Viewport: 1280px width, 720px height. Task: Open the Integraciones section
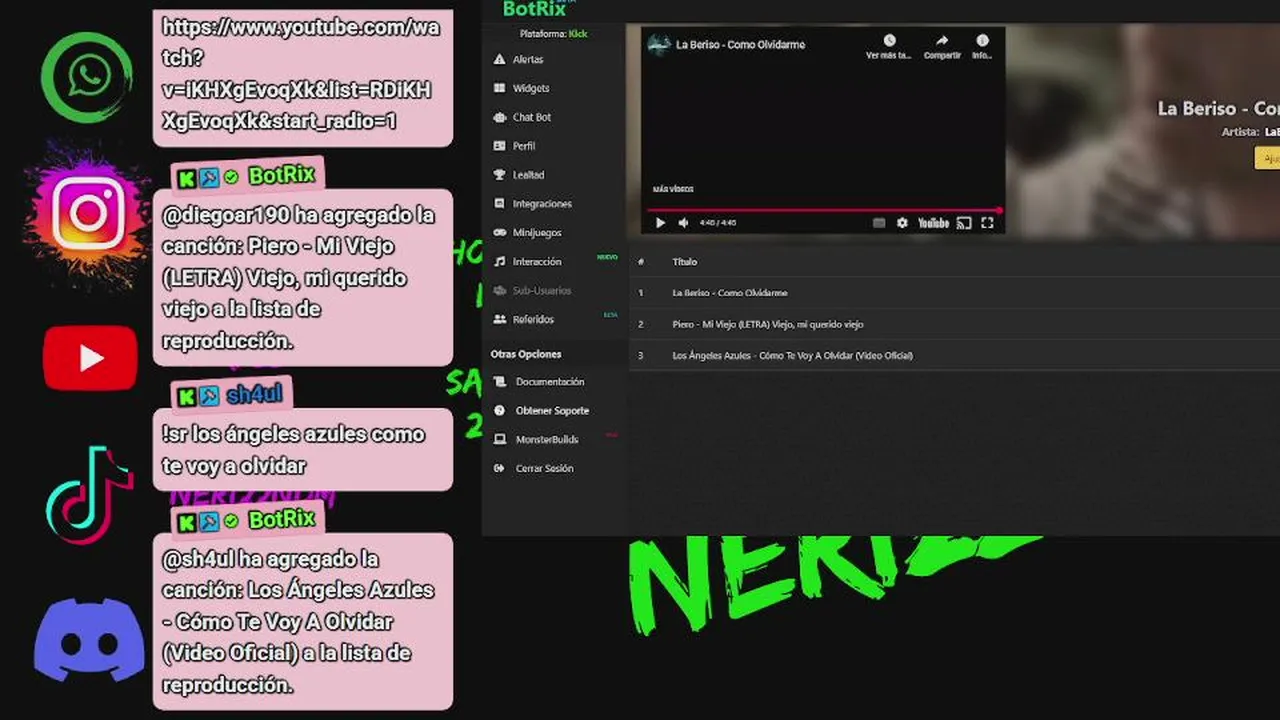[x=542, y=204]
